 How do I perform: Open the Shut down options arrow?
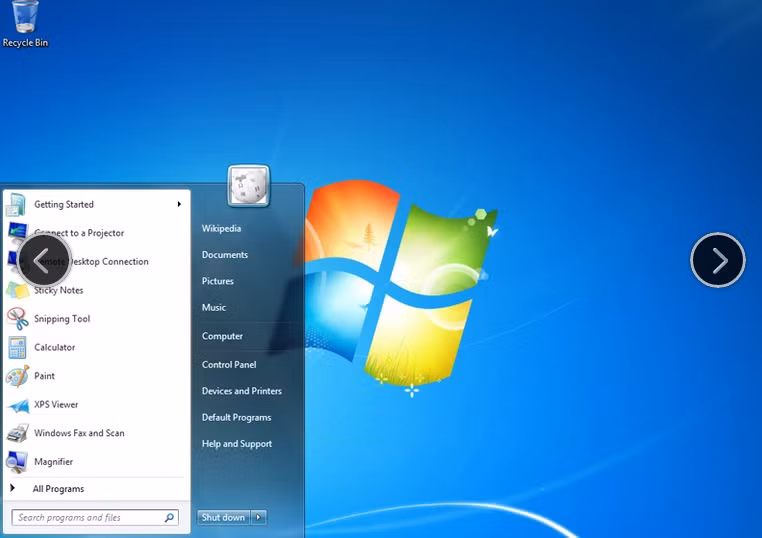tap(259, 517)
